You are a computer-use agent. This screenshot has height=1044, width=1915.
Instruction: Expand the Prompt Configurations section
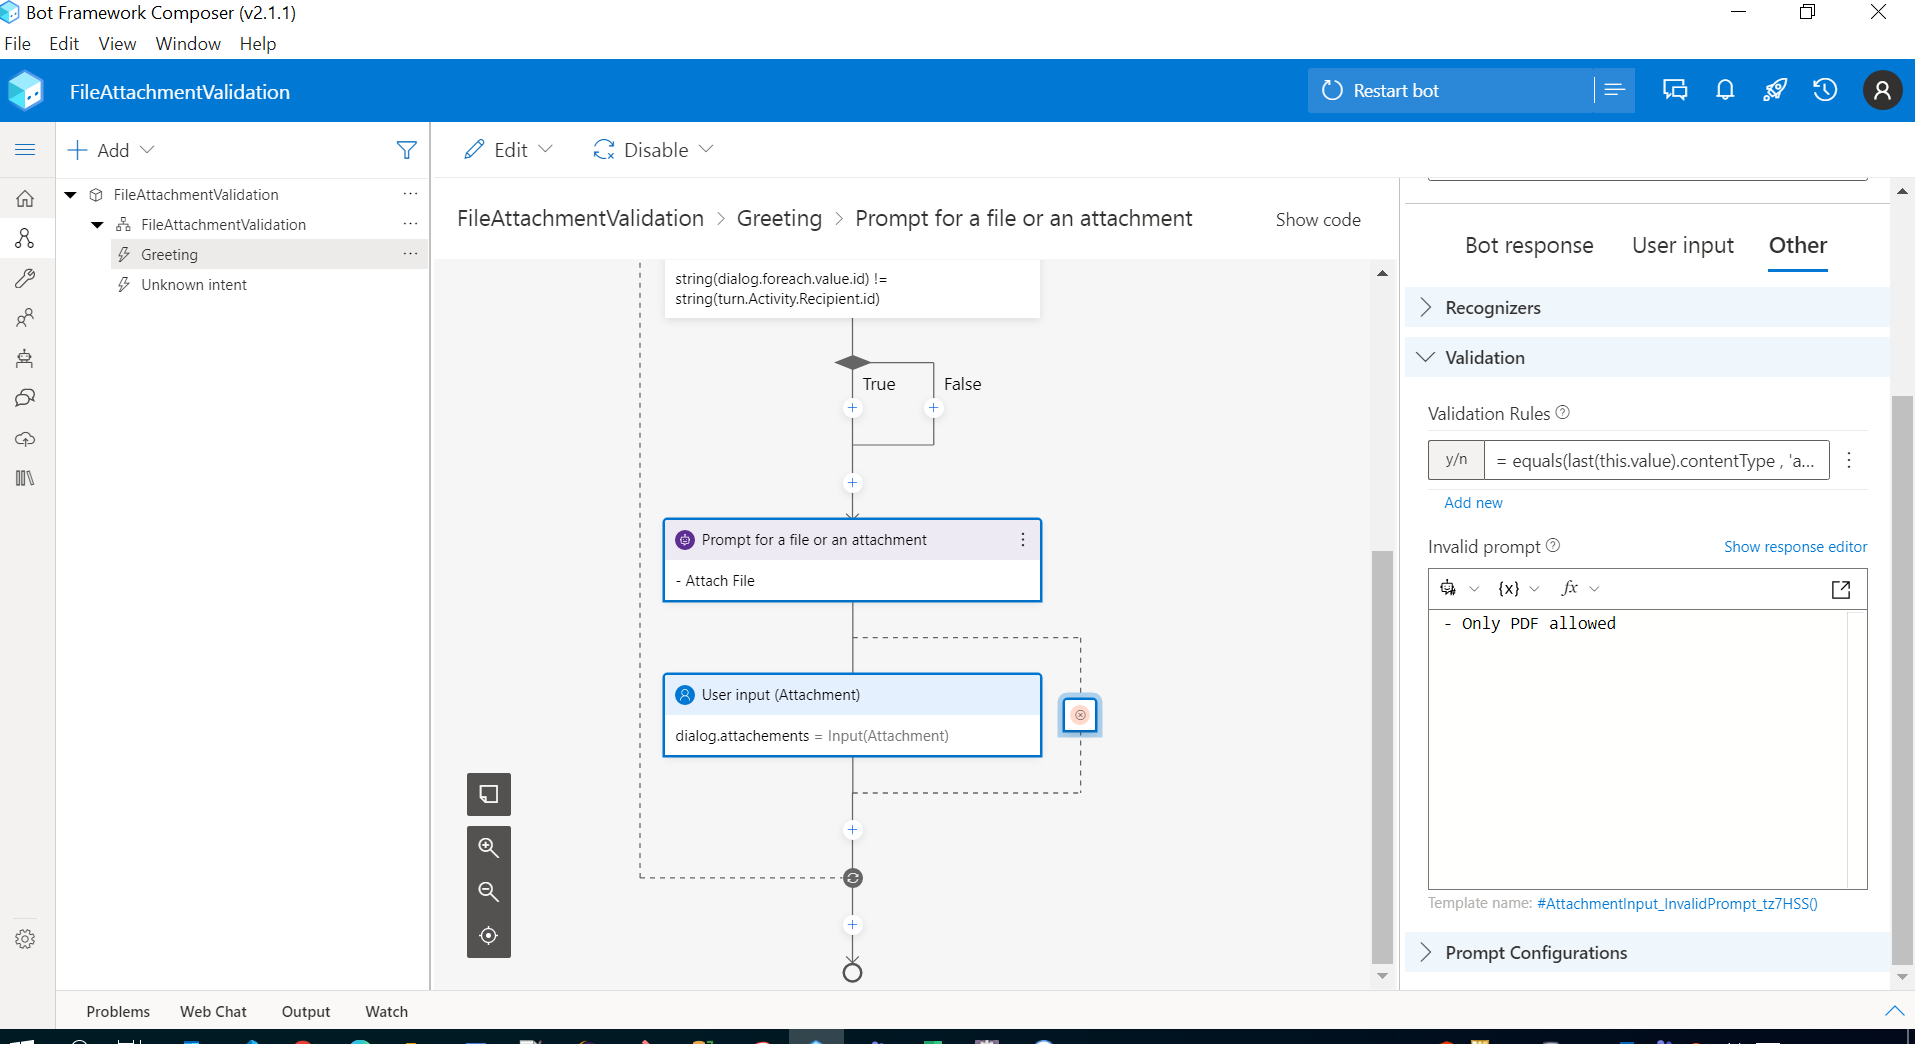(1536, 952)
